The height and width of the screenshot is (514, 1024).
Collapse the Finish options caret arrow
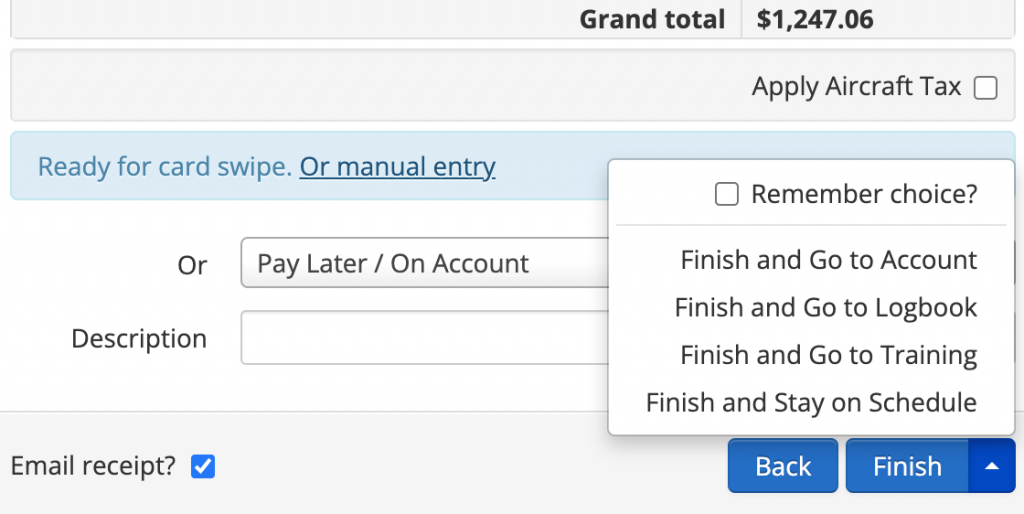point(991,466)
